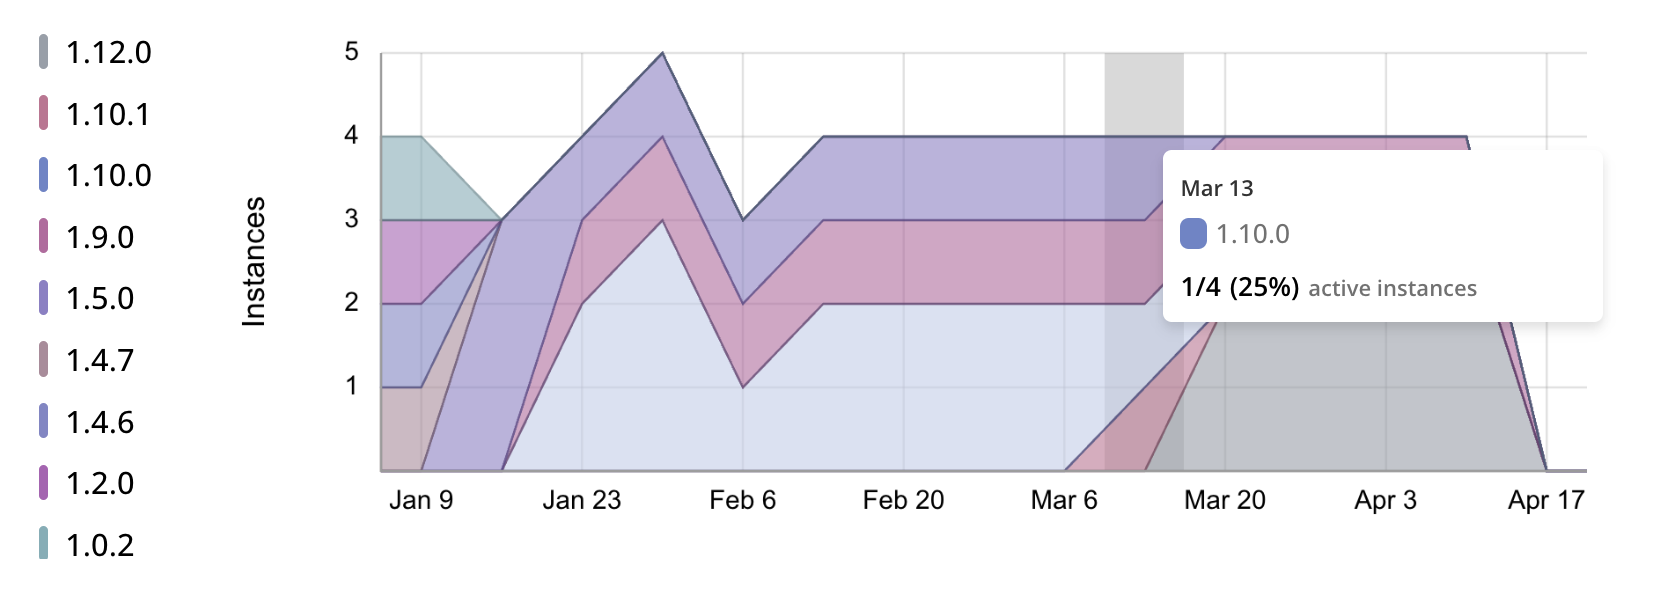Click the 1.12.0 legend color swatch
Screen dimensions: 1680x592
tap(43, 52)
